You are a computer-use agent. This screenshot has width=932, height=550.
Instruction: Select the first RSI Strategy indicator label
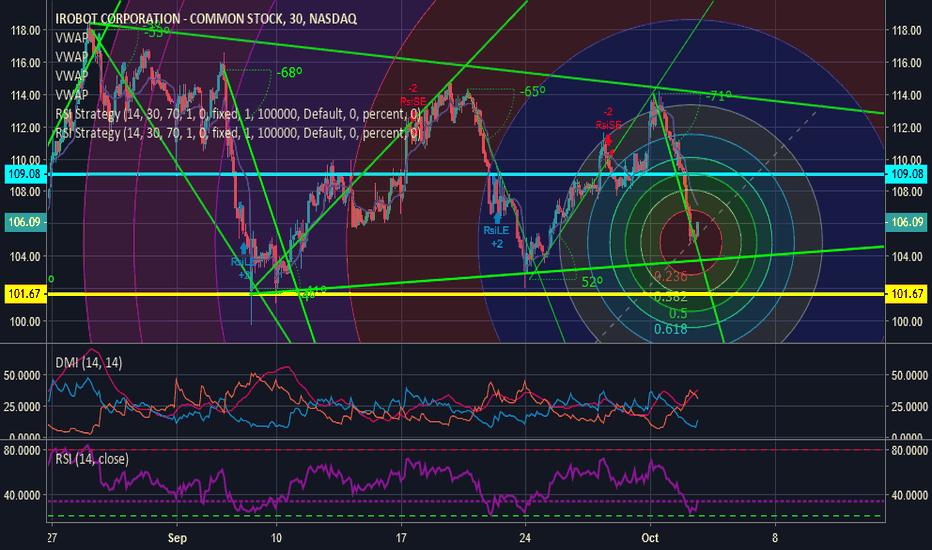[x=238, y=114]
